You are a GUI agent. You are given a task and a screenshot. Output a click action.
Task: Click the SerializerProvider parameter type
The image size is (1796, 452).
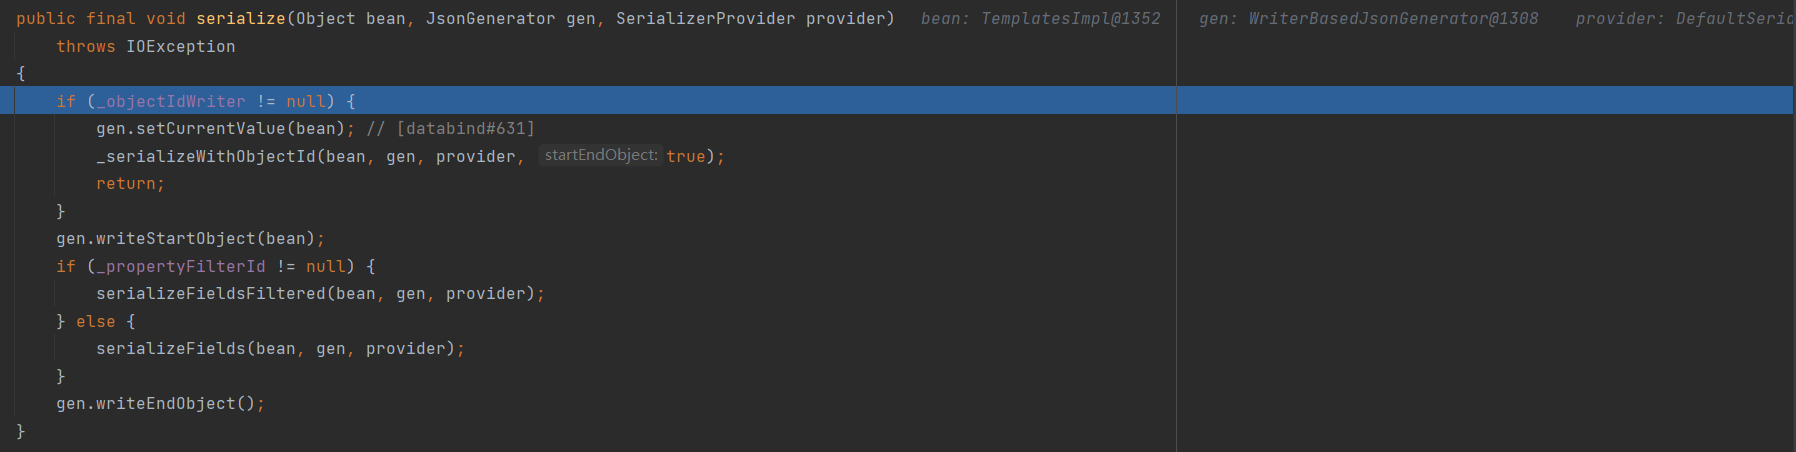click(705, 19)
